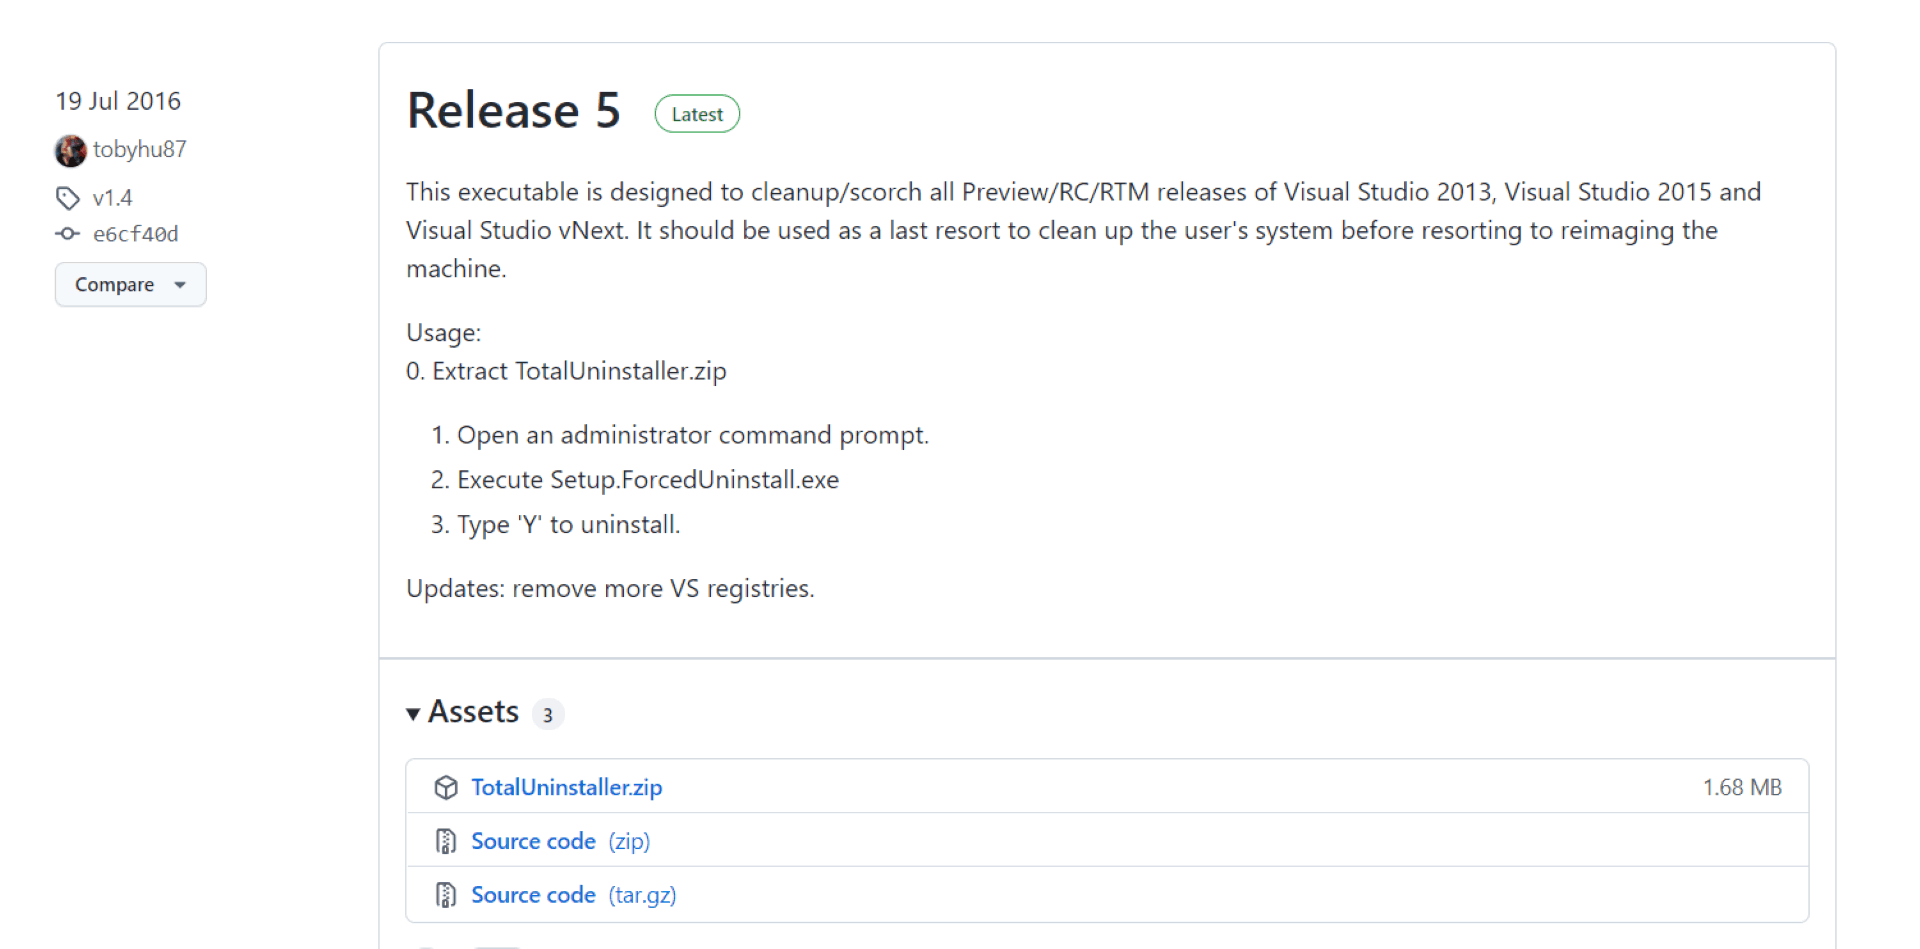Click the Release 5 title heading

514,110
